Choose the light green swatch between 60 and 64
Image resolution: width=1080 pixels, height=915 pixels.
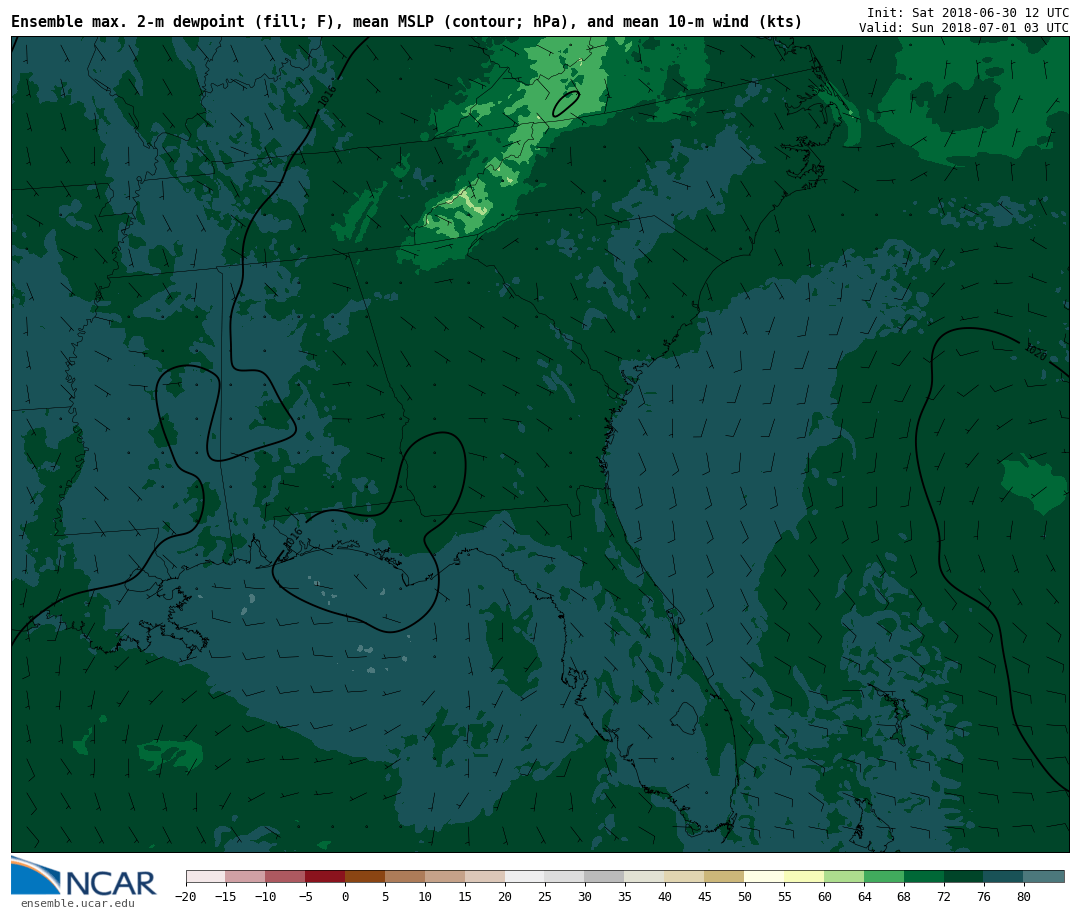pyautogui.click(x=844, y=876)
